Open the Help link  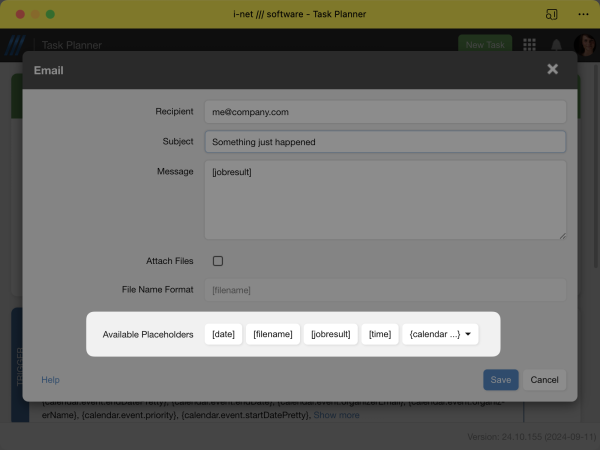click(x=50, y=380)
